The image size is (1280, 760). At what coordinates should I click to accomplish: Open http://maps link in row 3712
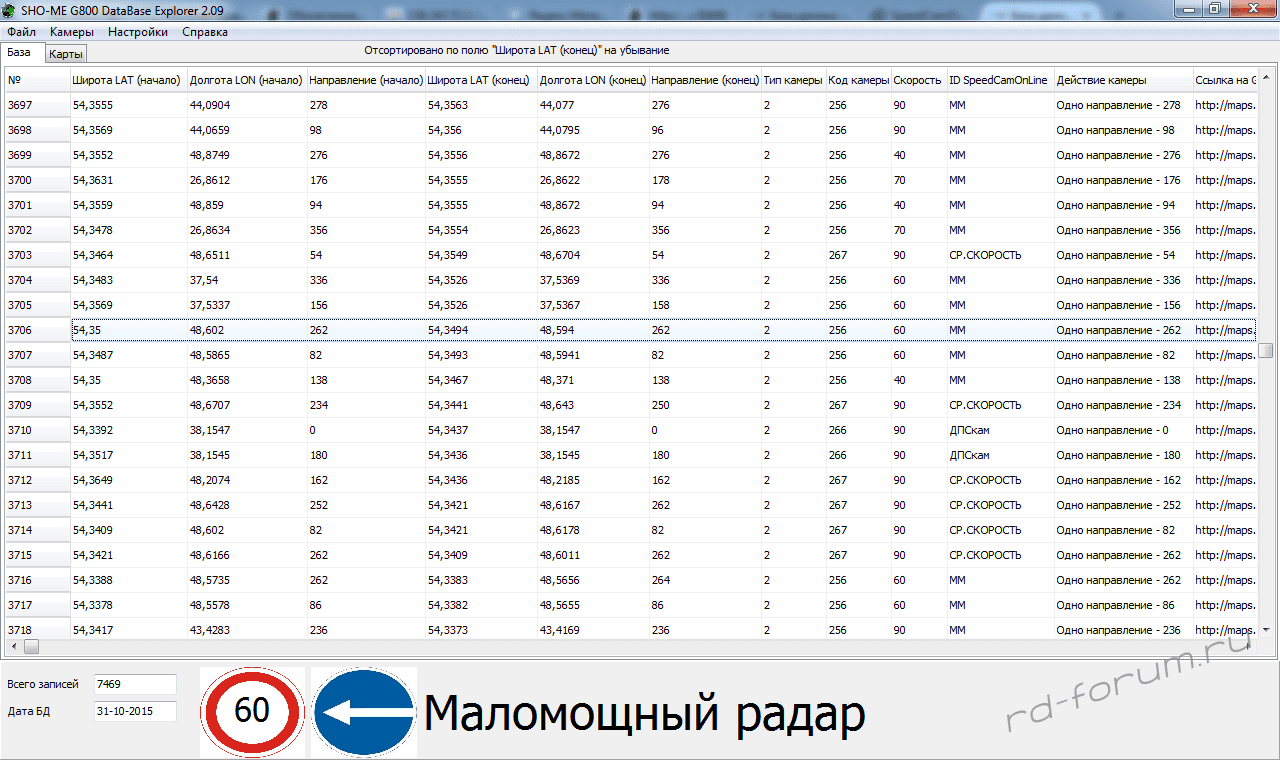click(1225, 480)
